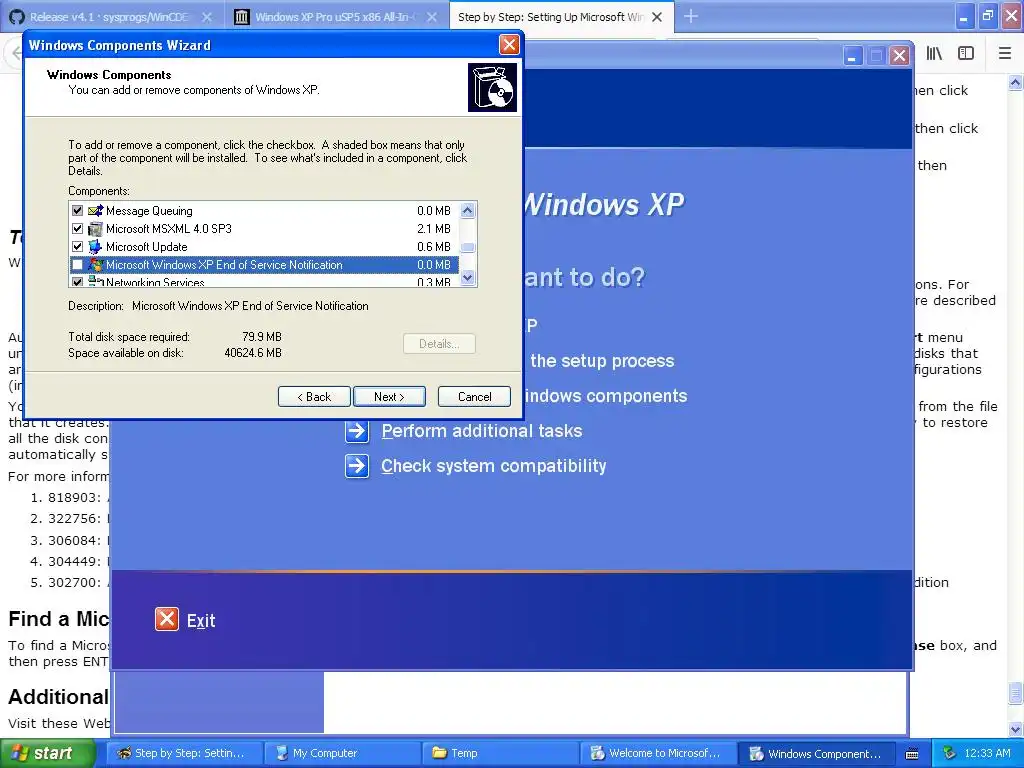Click system tray icon beside clock
Screen dimensions: 1024x768
[x=950, y=753]
